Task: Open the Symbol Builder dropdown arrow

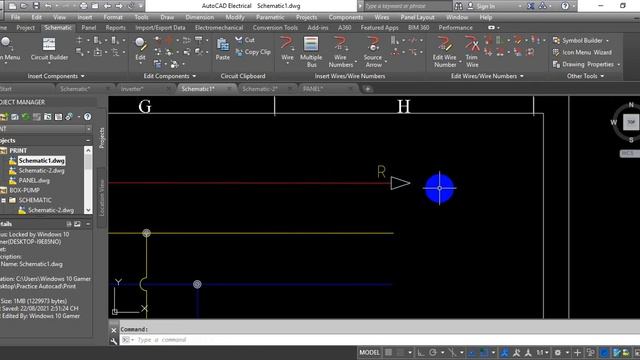Action: point(607,41)
